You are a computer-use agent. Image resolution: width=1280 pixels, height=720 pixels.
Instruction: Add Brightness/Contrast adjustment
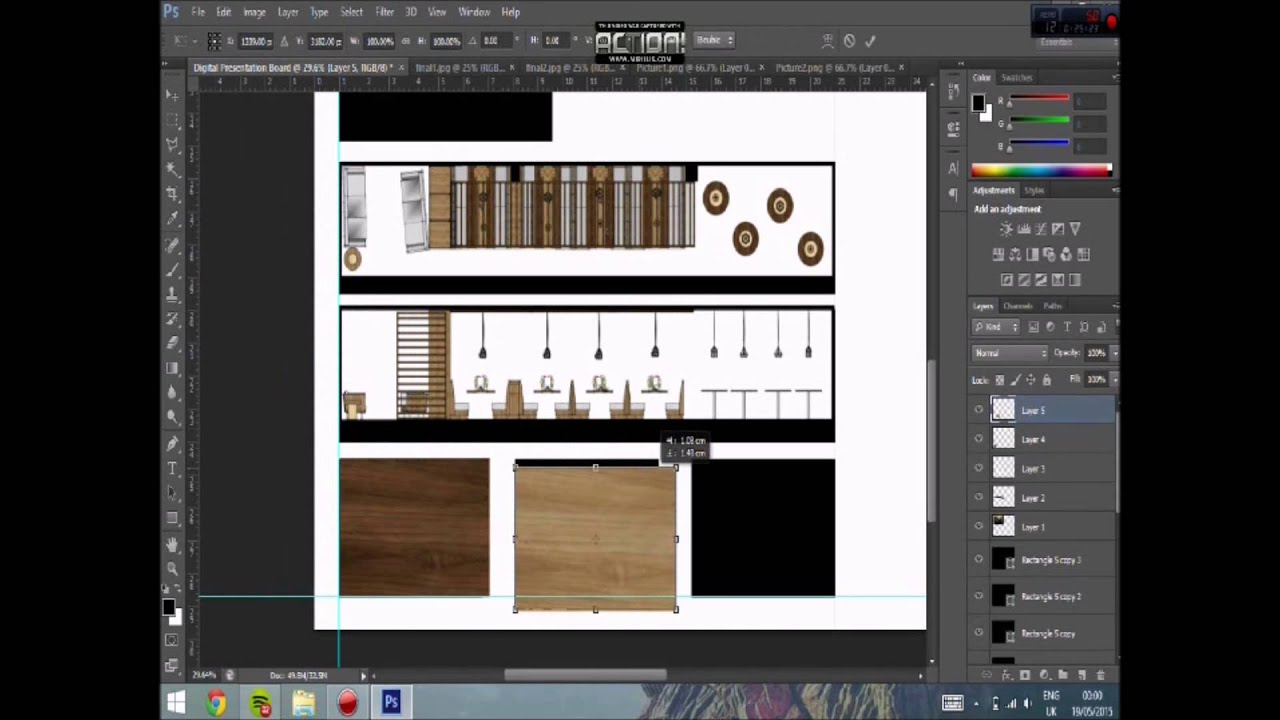[x=1006, y=229]
